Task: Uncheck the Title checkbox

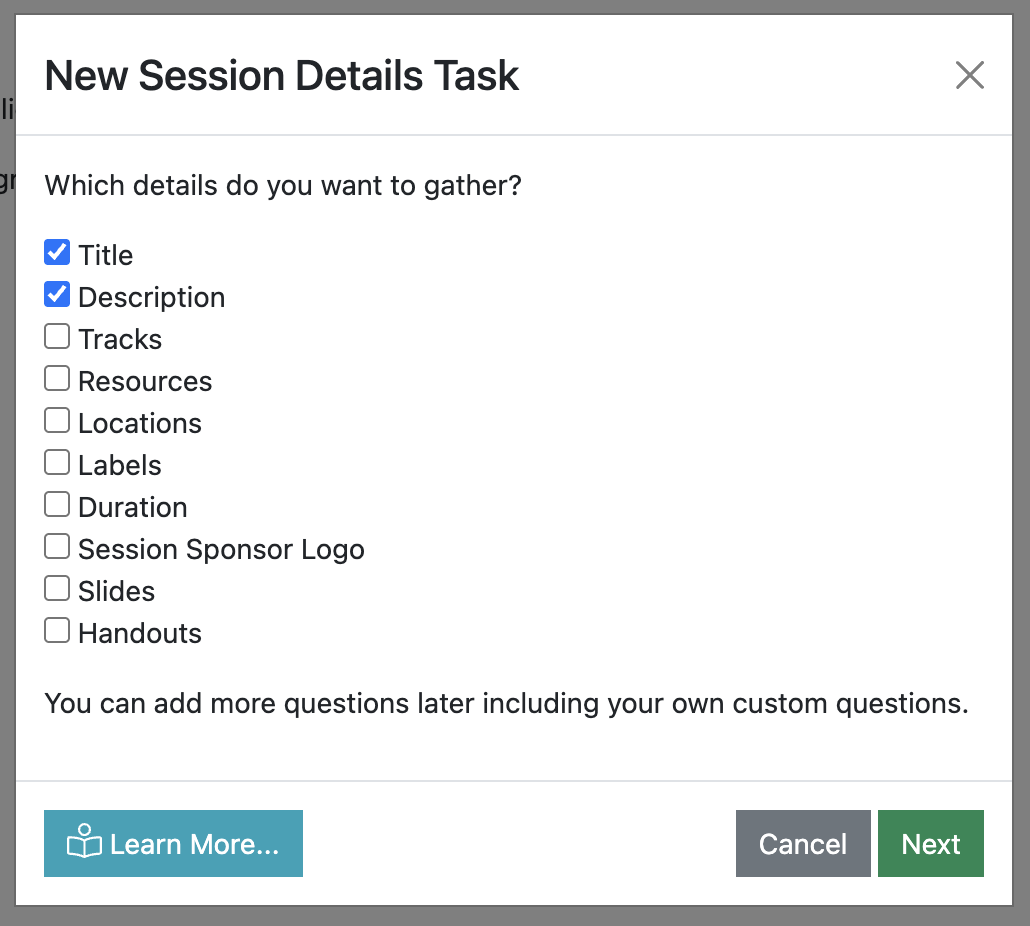Action: (57, 252)
